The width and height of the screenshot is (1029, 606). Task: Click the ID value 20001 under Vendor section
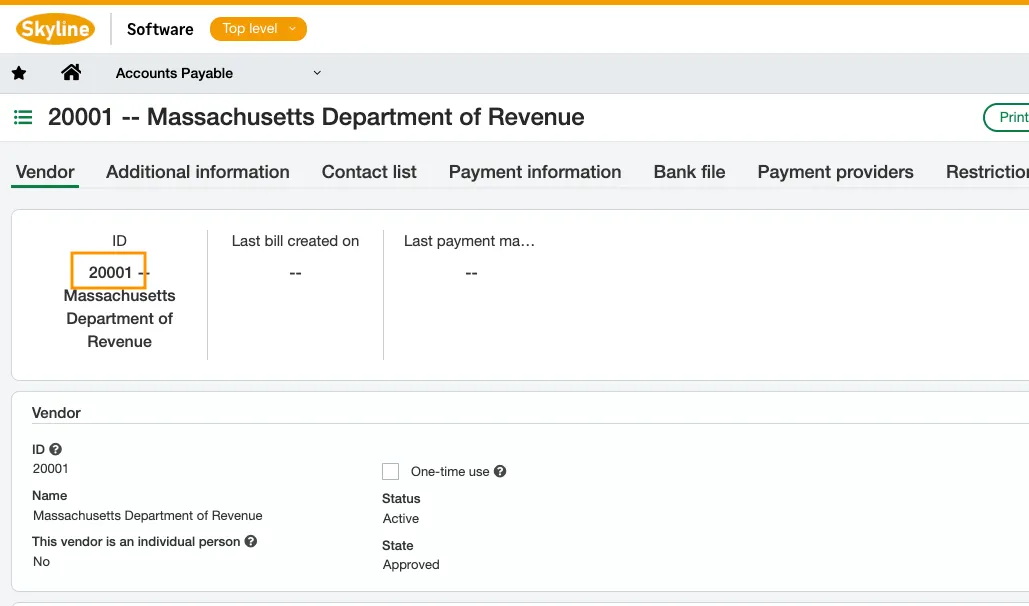[51, 469]
